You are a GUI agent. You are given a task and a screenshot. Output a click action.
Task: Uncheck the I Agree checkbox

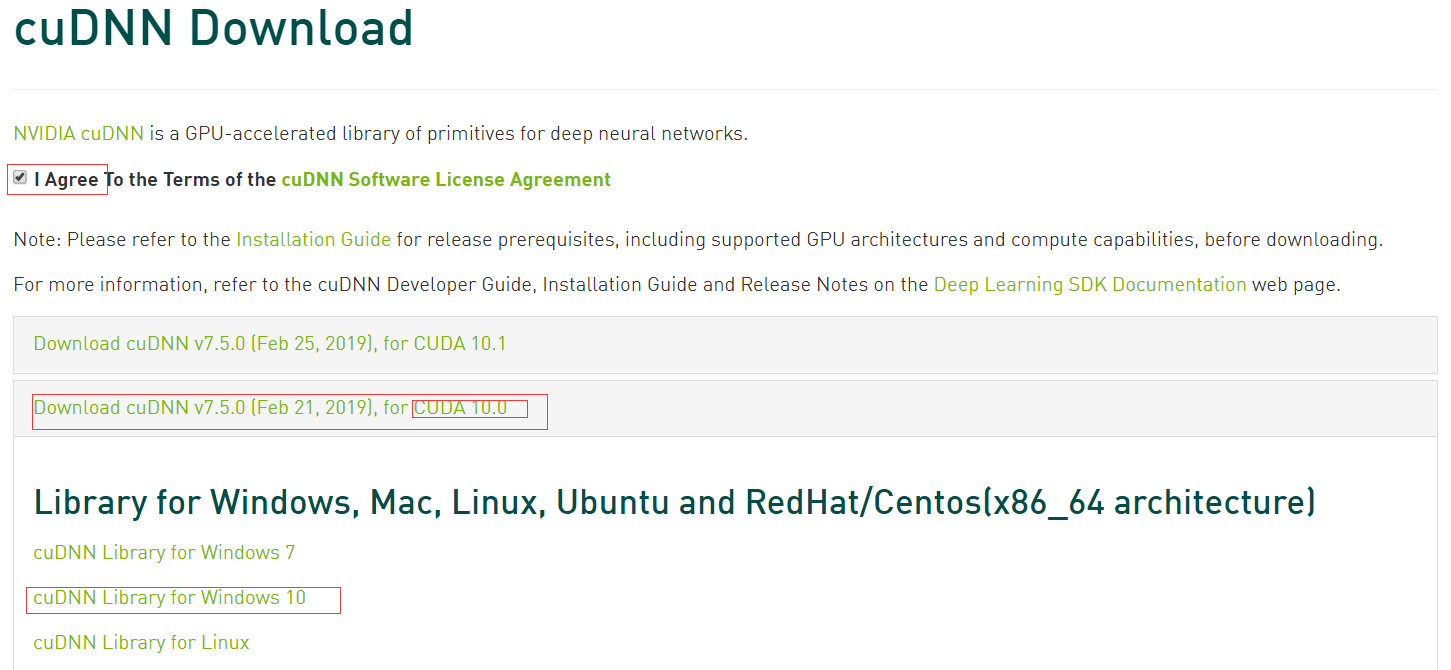coord(20,178)
